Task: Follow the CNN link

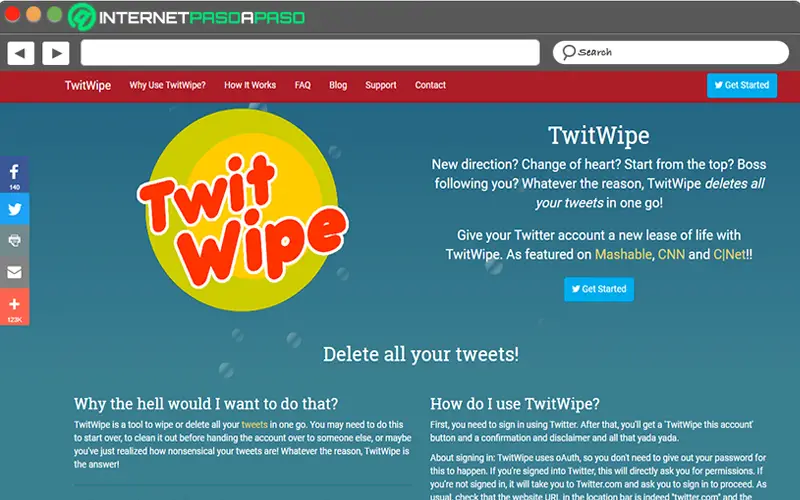Action: pyautogui.click(x=671, y=254)
